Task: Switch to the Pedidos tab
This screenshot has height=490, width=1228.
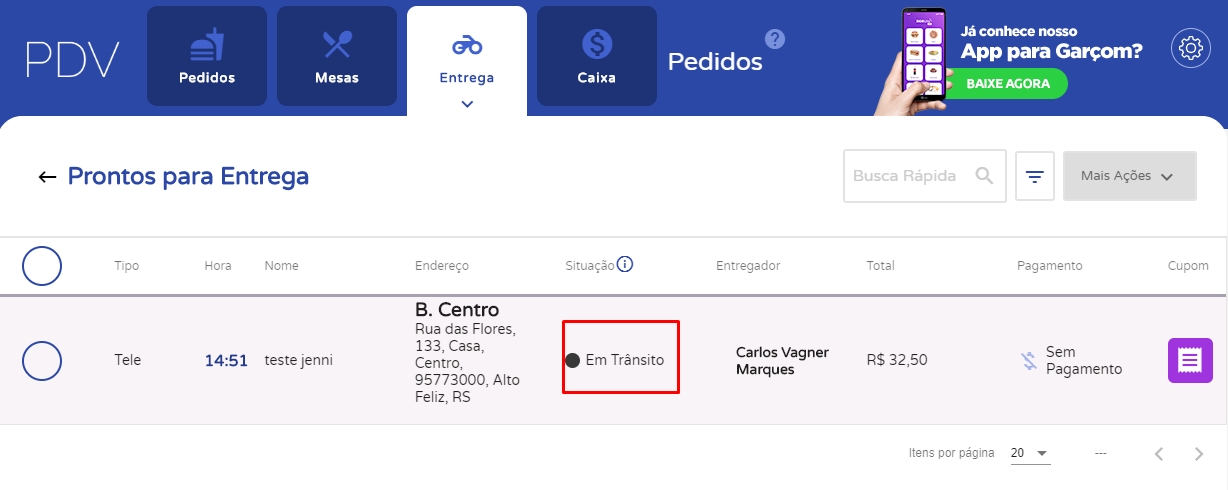Action: point(207,56)
